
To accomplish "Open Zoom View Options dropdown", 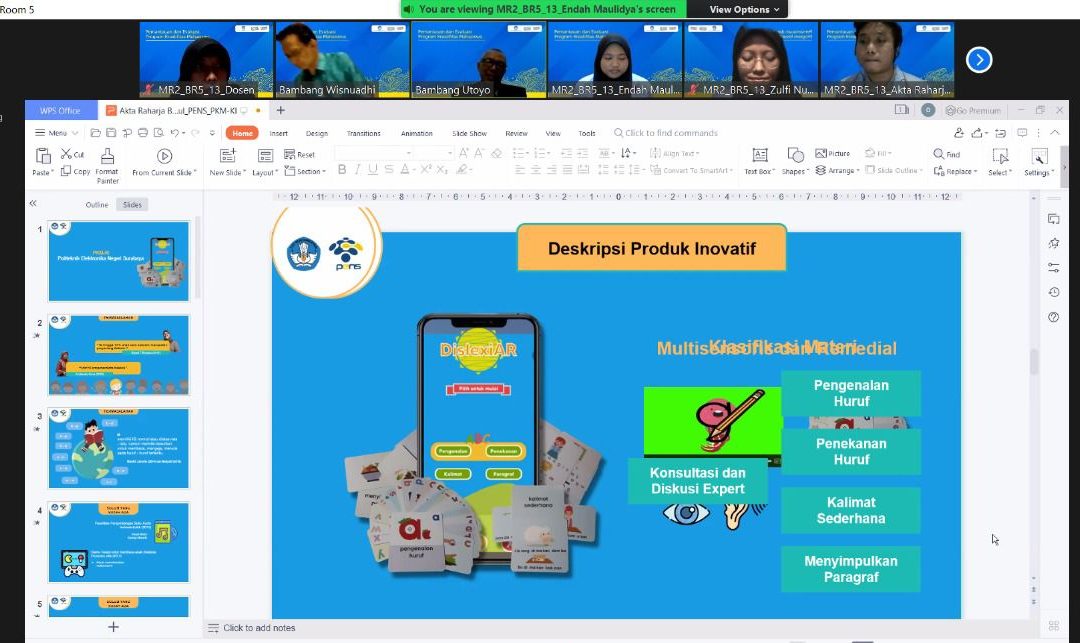I will click(745, 9).
